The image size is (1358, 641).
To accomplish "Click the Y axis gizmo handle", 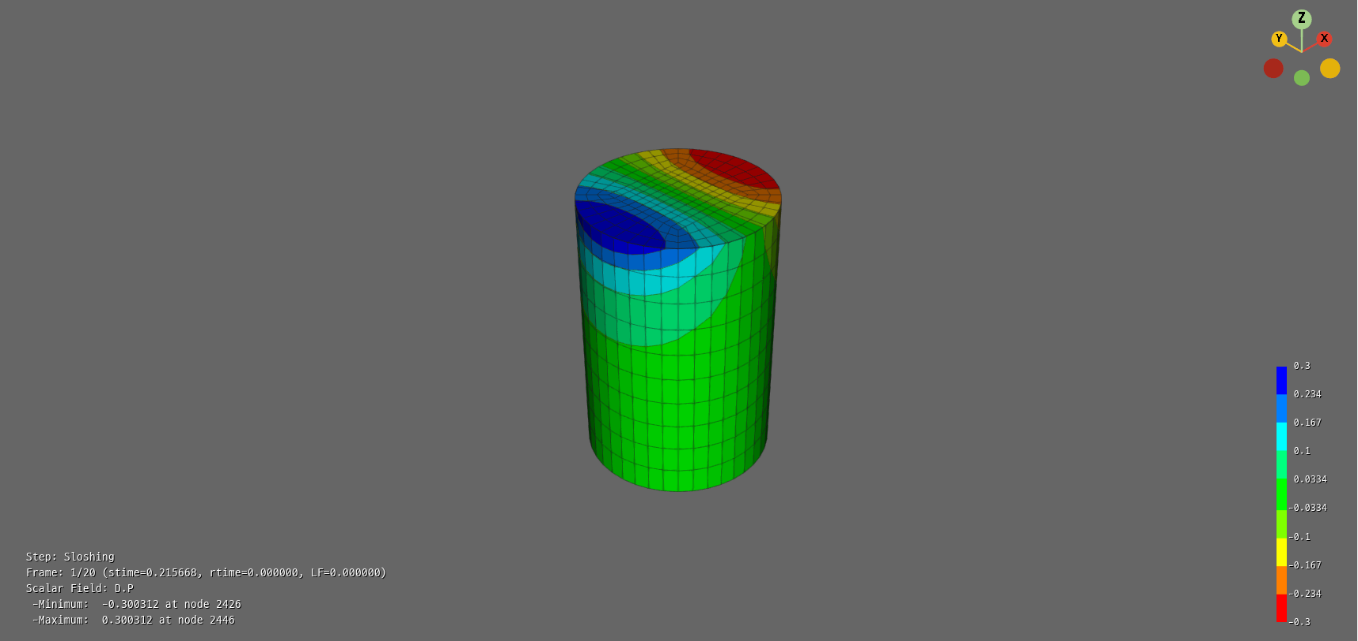I will [x=1279, y=39].
